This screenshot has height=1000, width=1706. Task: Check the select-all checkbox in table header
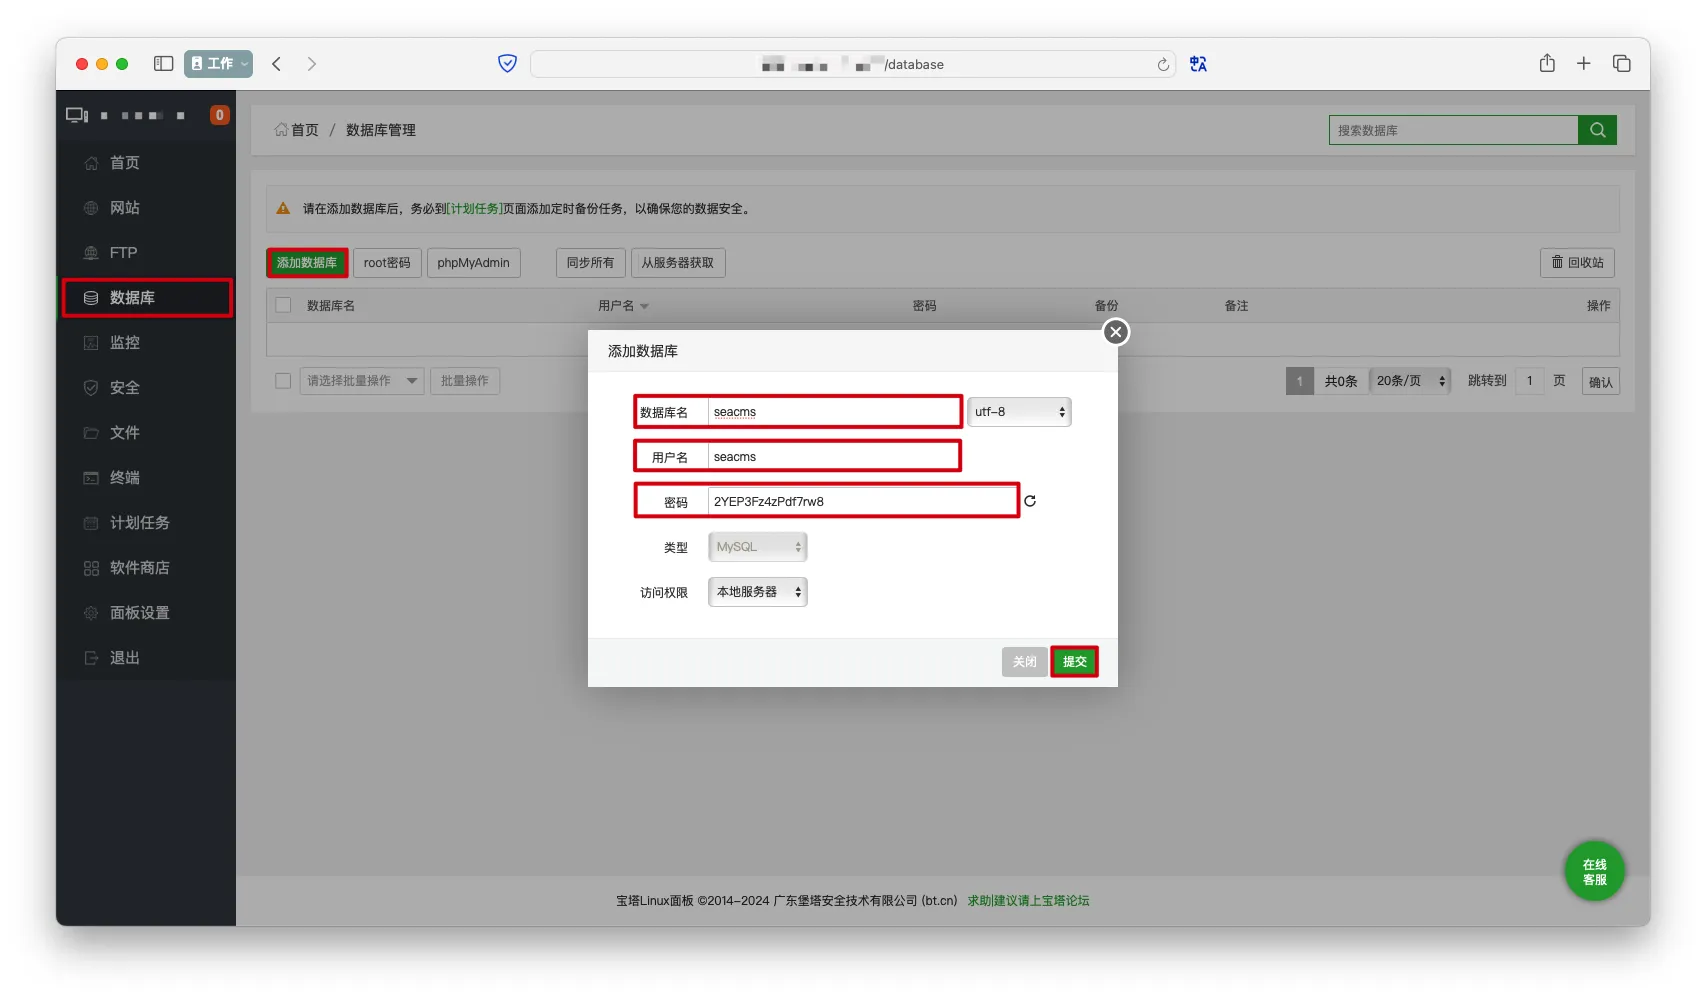[284, 305]
